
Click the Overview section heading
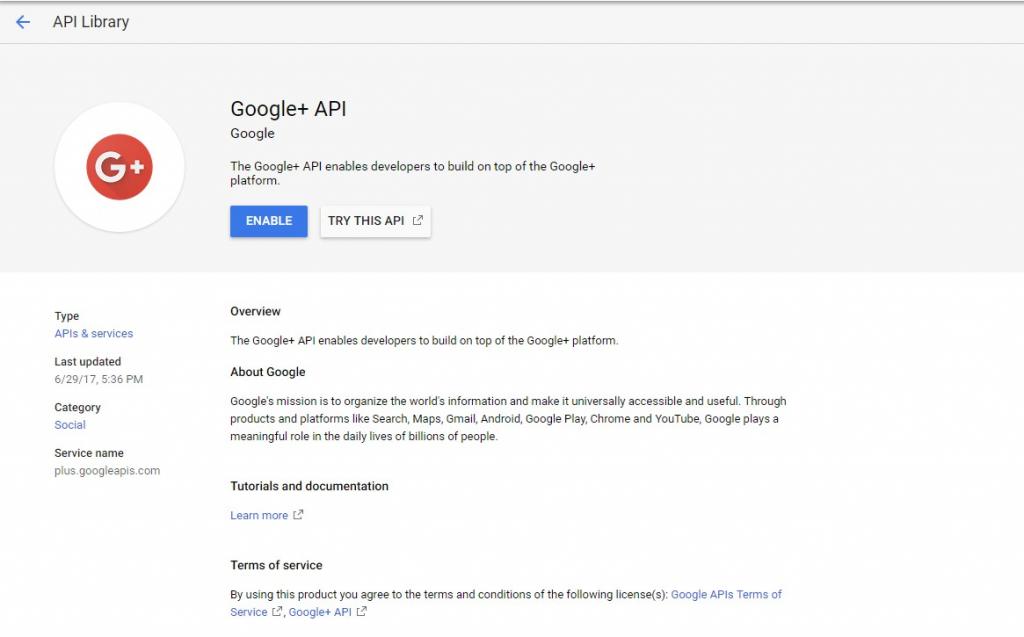point(255,312)
